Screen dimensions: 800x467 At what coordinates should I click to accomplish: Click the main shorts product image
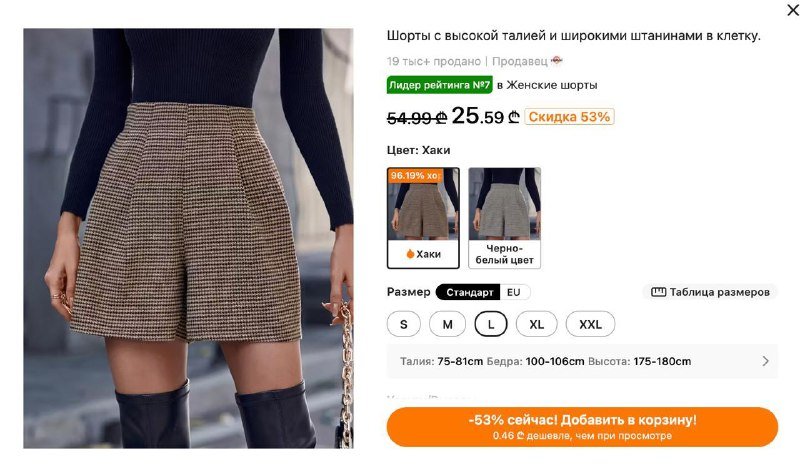[x=188, y=238]
